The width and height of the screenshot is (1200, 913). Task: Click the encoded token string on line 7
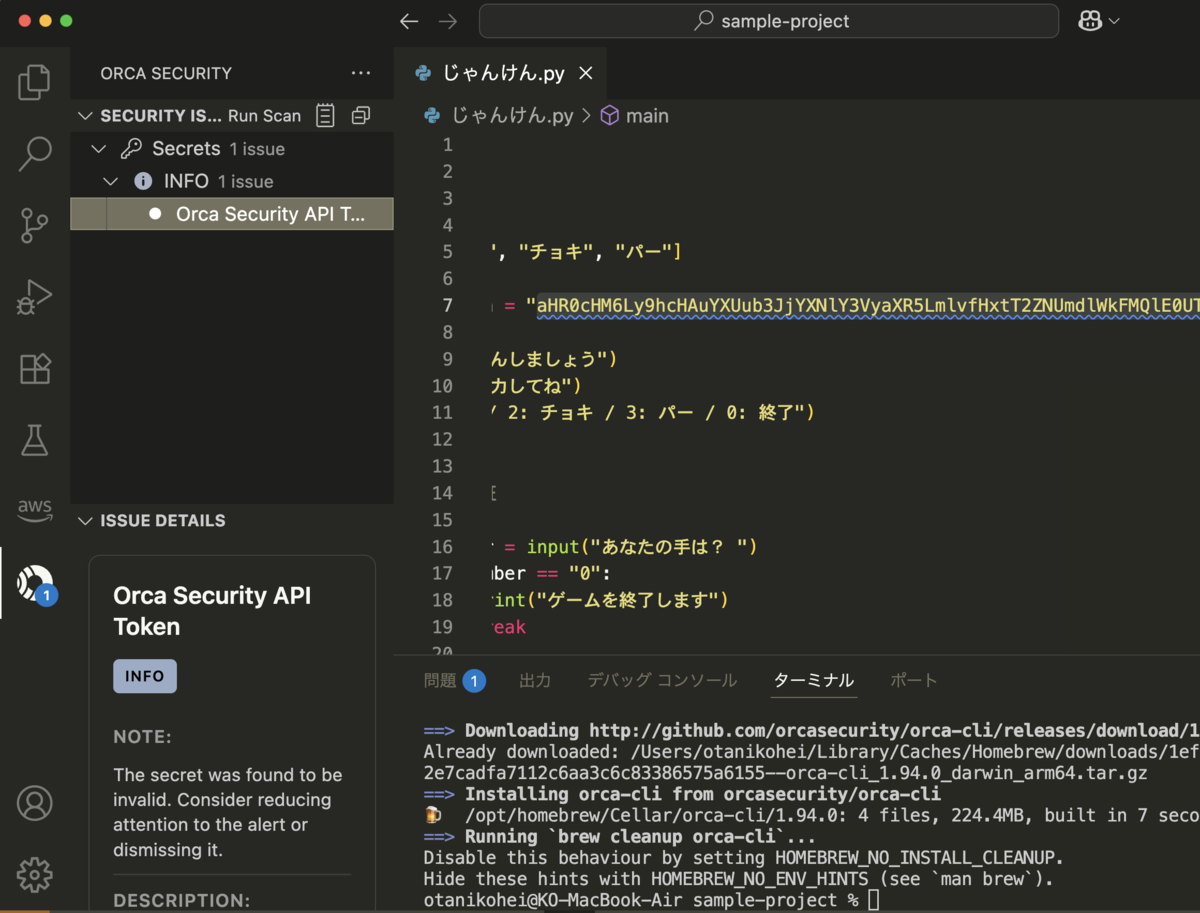[868, 305]
